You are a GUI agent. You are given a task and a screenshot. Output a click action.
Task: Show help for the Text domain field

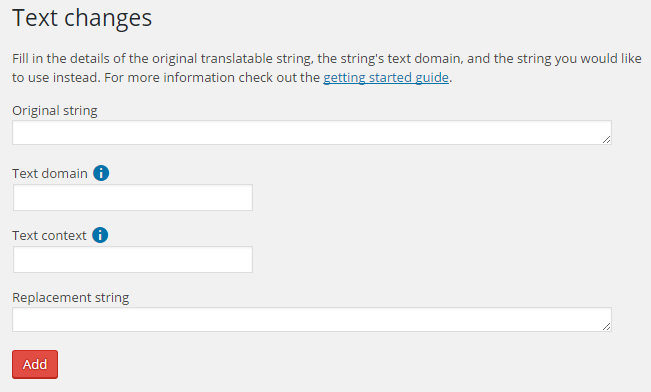(x=101, y=173)
